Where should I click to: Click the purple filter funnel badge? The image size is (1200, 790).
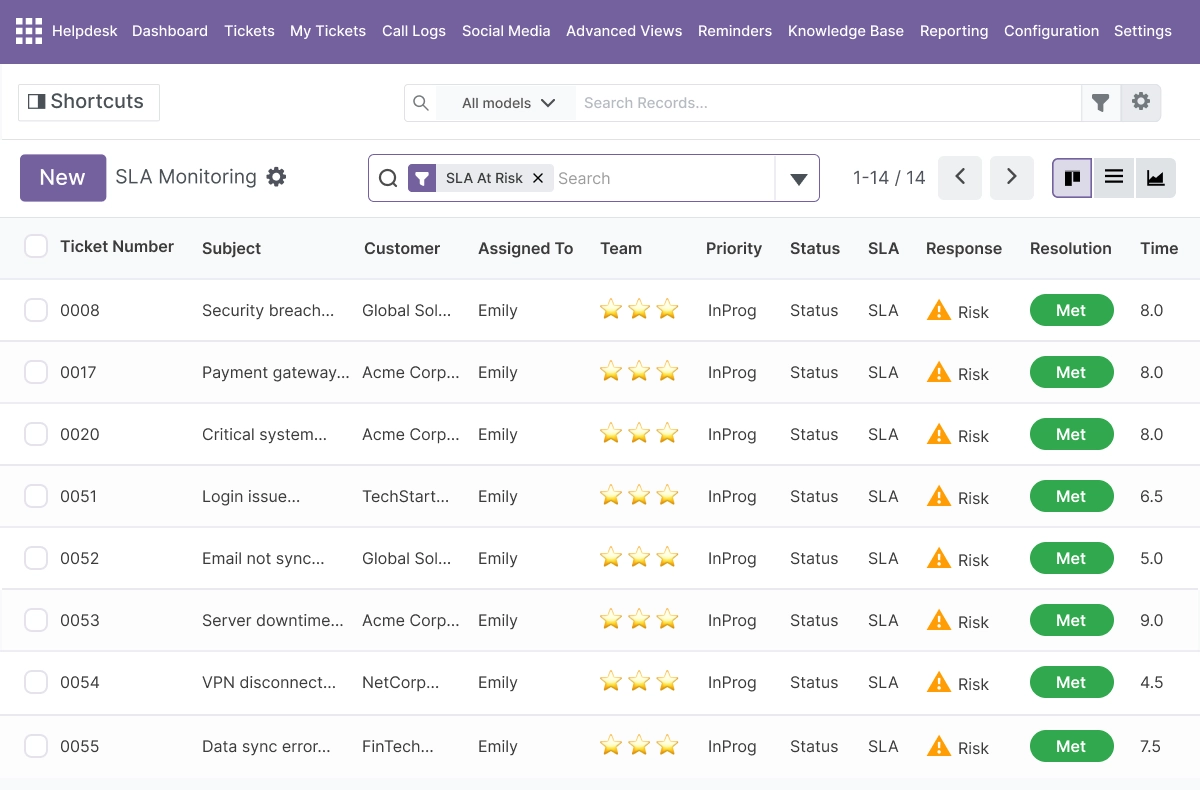422,178
